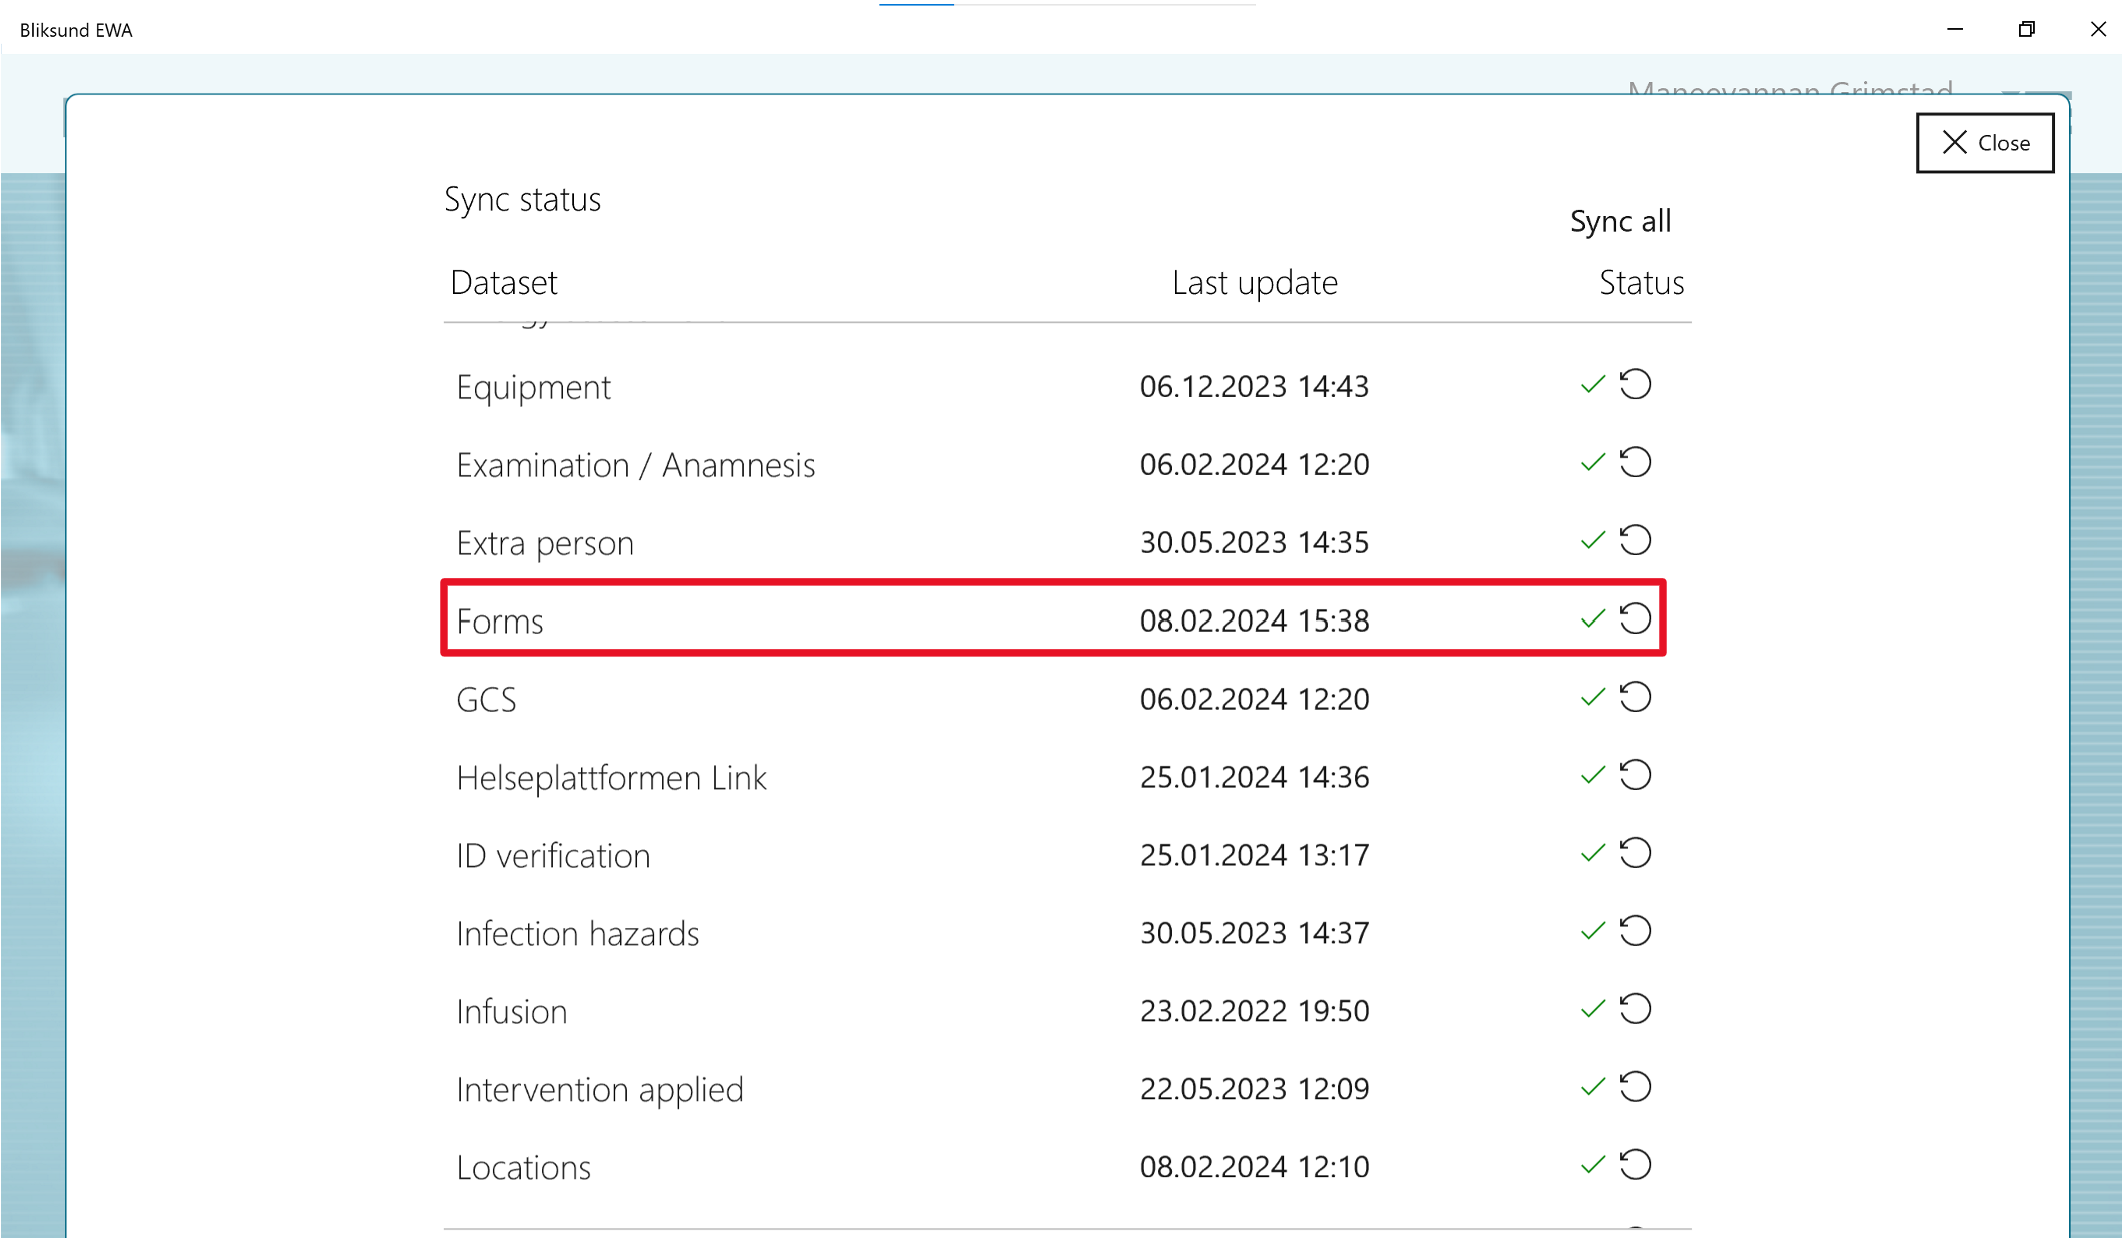
Task: Click the green checkmark for Infusion
Action: click(x=1593, y=1009)
